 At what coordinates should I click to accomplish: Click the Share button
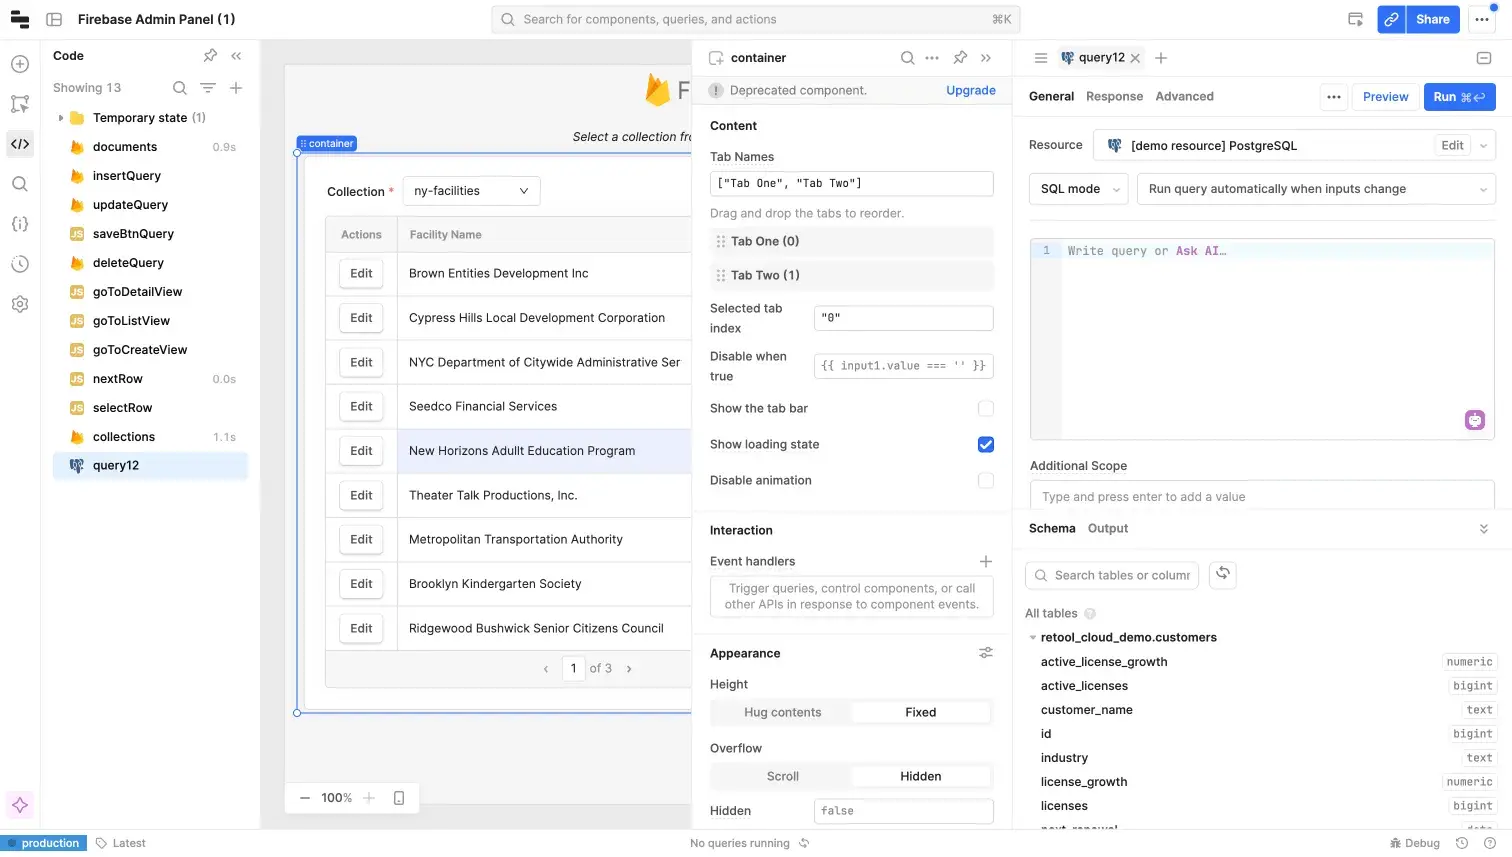1432,19
